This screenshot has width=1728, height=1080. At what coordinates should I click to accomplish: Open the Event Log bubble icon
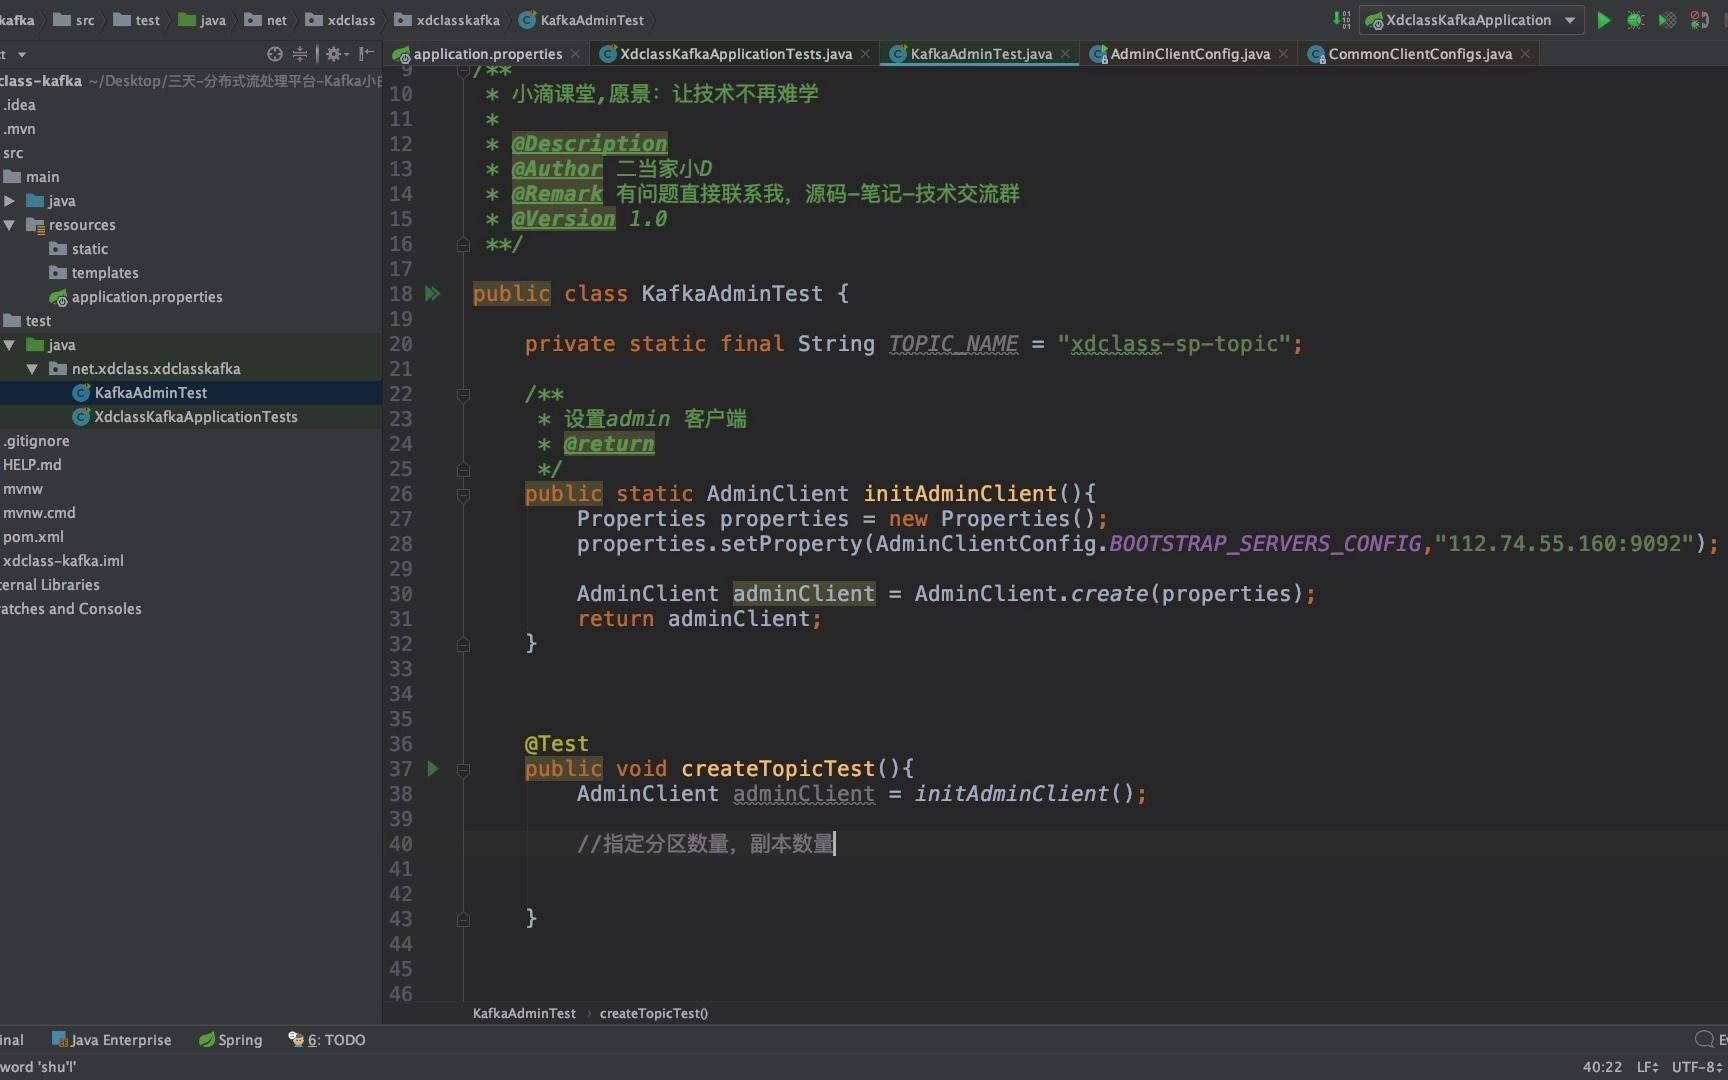[1703, 1040]
